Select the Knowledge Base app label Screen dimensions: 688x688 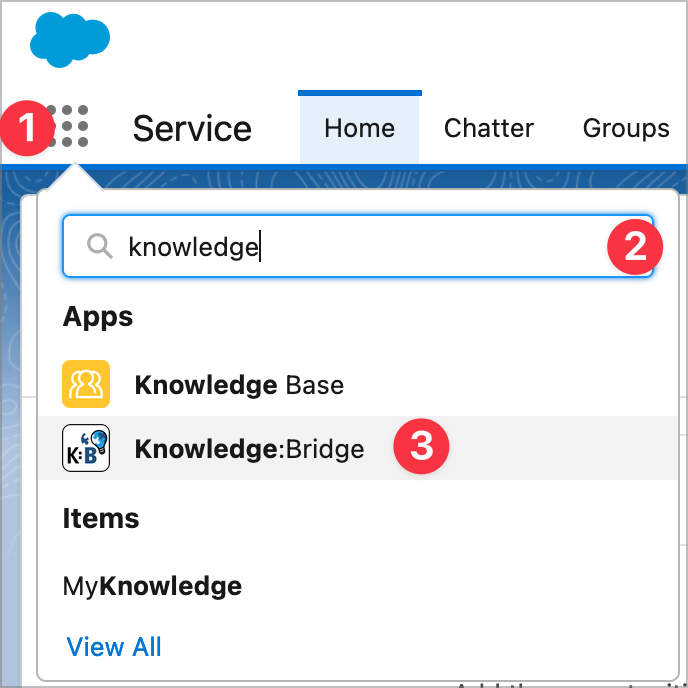(239, 385)
